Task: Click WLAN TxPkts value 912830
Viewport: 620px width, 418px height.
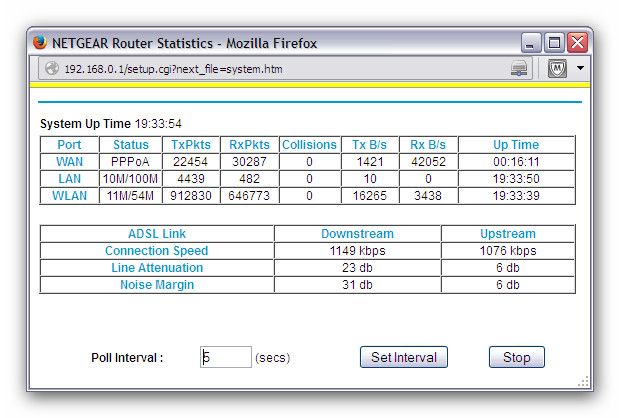Action: coord(191,196)
